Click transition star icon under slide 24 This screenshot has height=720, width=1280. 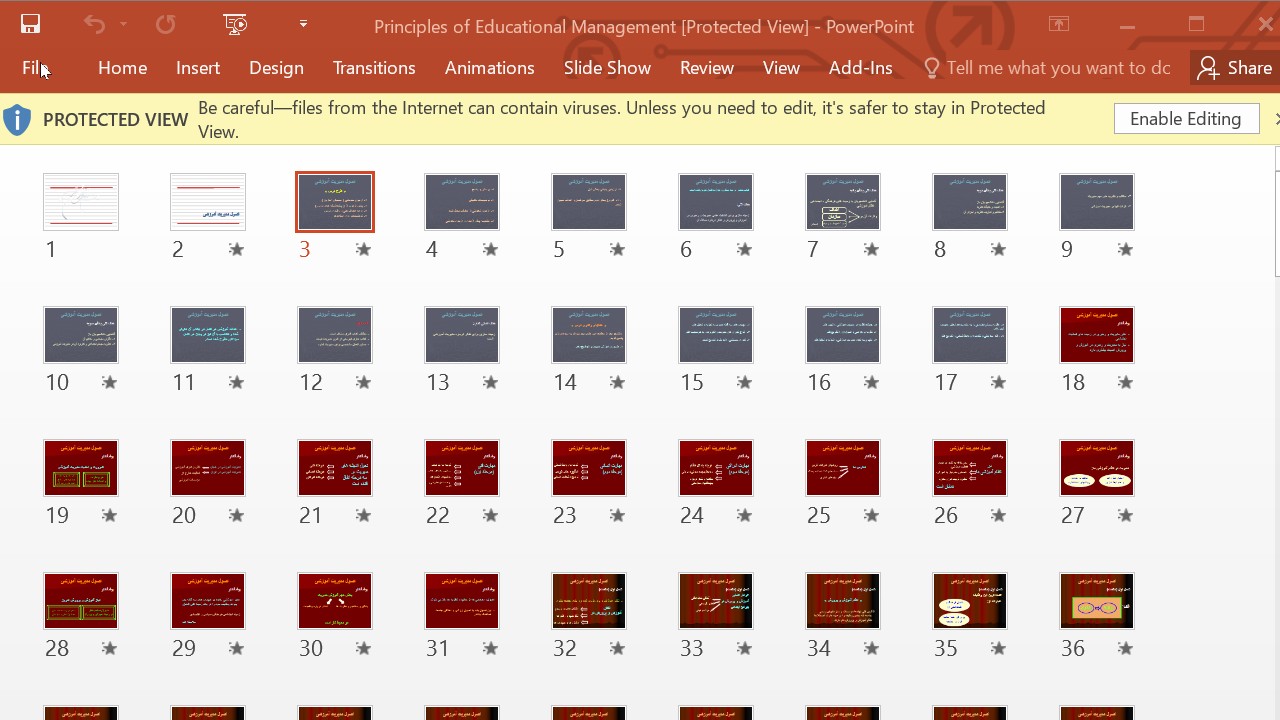744,515
